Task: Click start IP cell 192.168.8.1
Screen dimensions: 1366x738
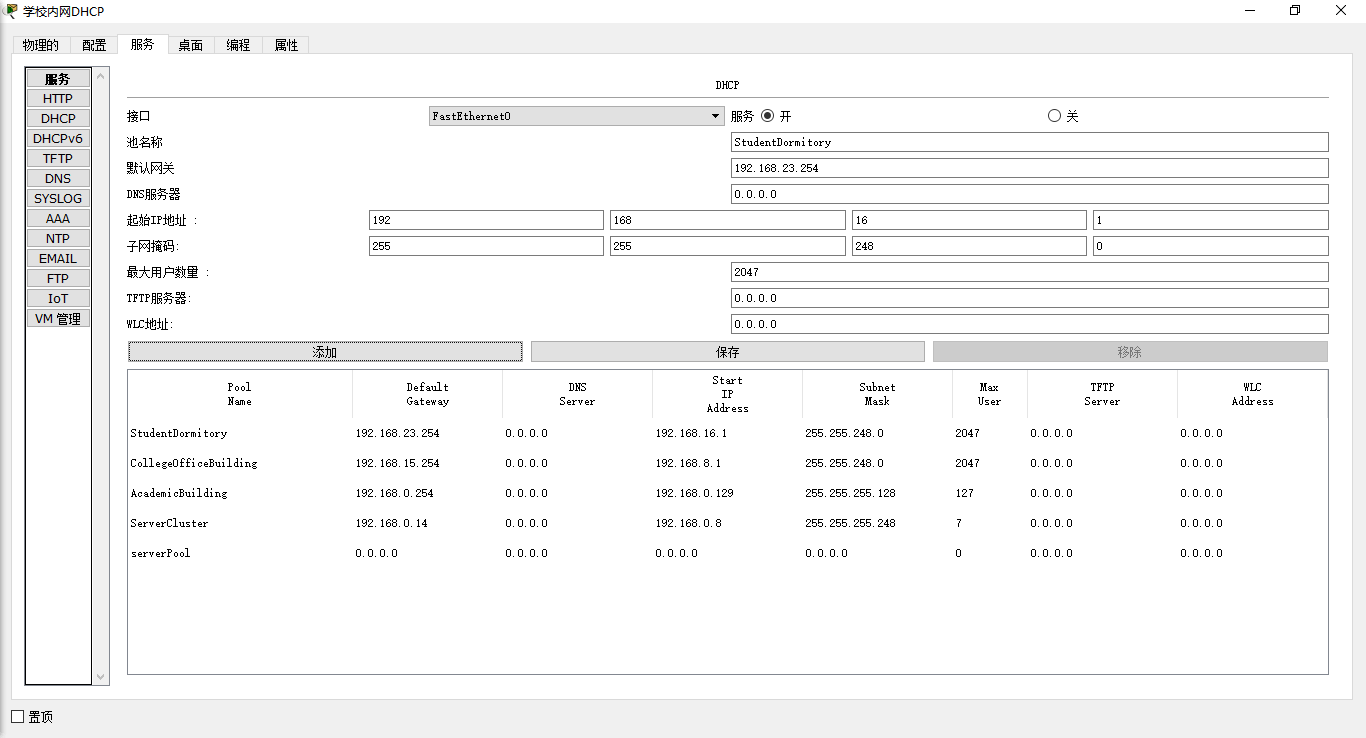Action: [688, 464]
